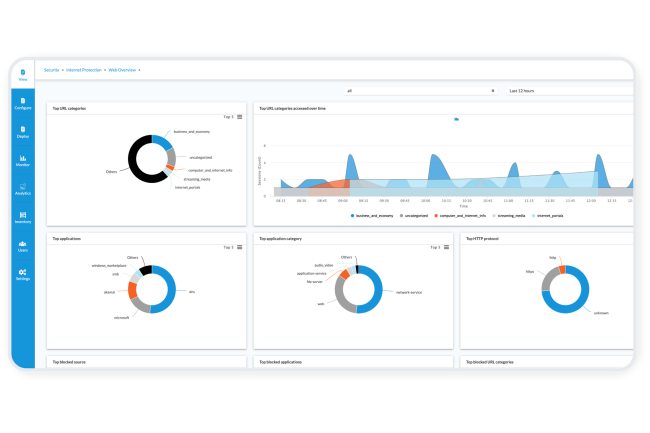Screen dimensions: 650x433
Task: Expand the 'all' filter dropdown
Action: pos(420,90)
